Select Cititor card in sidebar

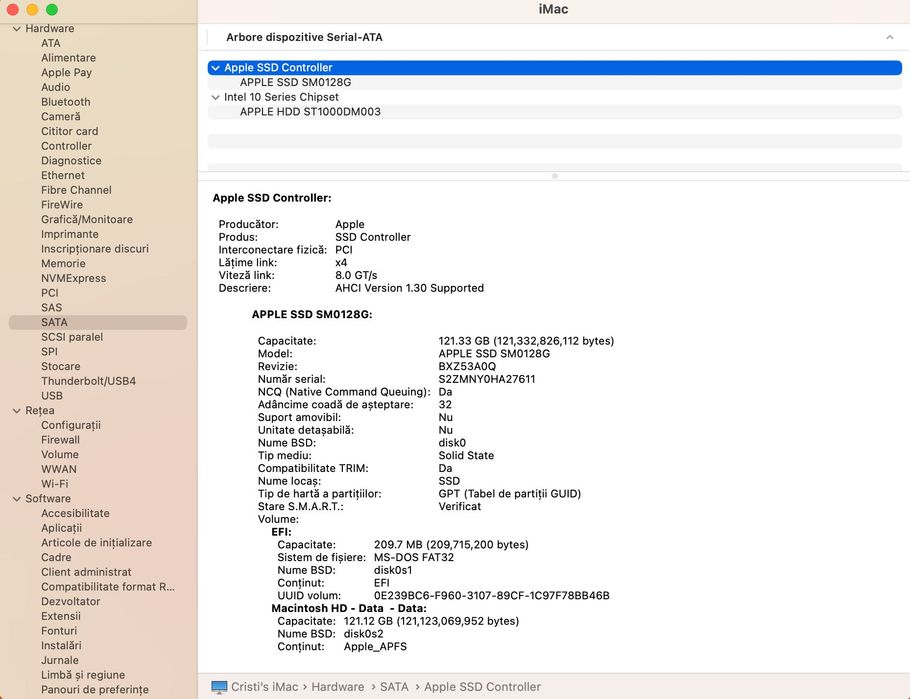point(70,131)
